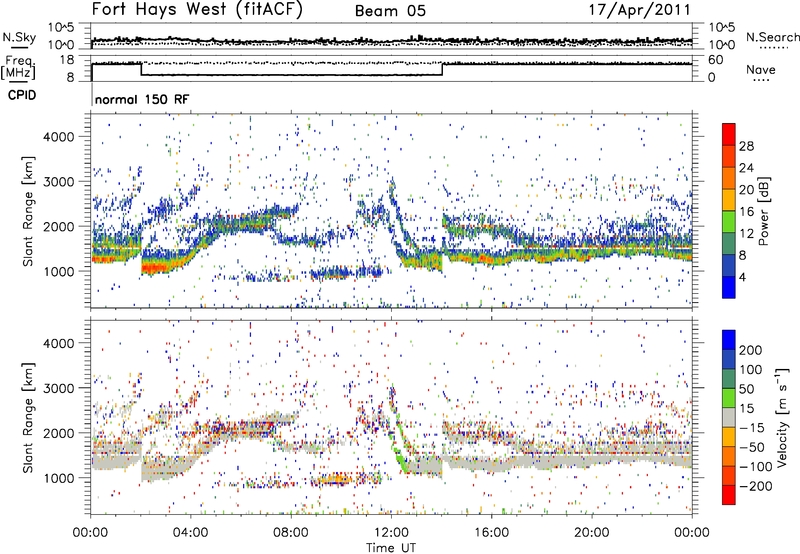Click the '12:00' time tick label

point(391,533)
